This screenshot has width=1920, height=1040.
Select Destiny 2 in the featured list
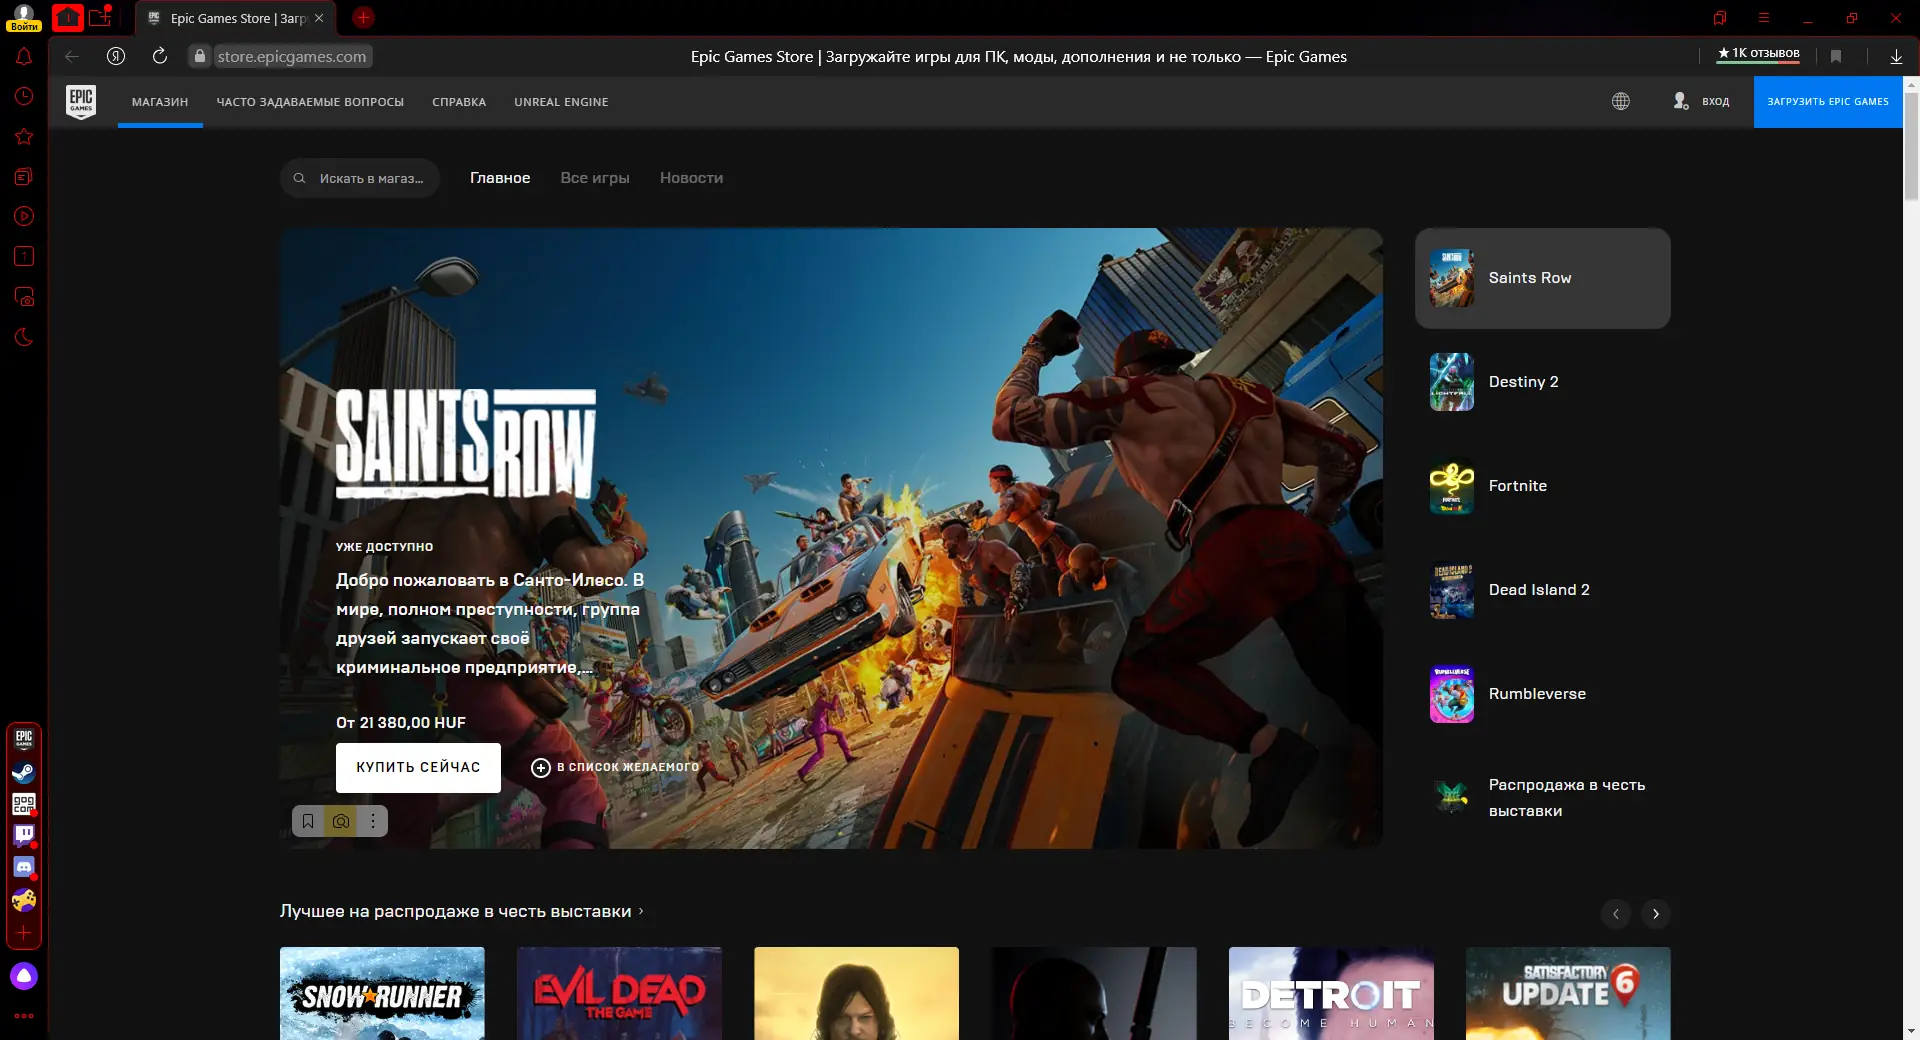tap(1543, 382)
